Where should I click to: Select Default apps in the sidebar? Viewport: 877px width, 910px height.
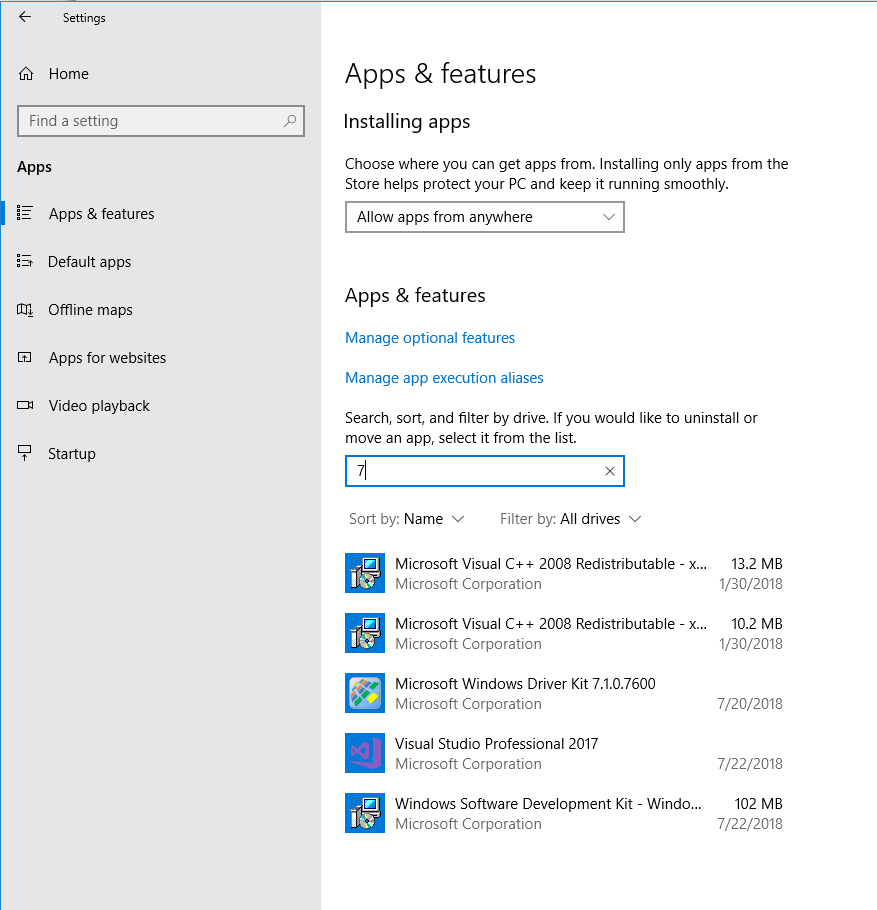click(89, 262)
